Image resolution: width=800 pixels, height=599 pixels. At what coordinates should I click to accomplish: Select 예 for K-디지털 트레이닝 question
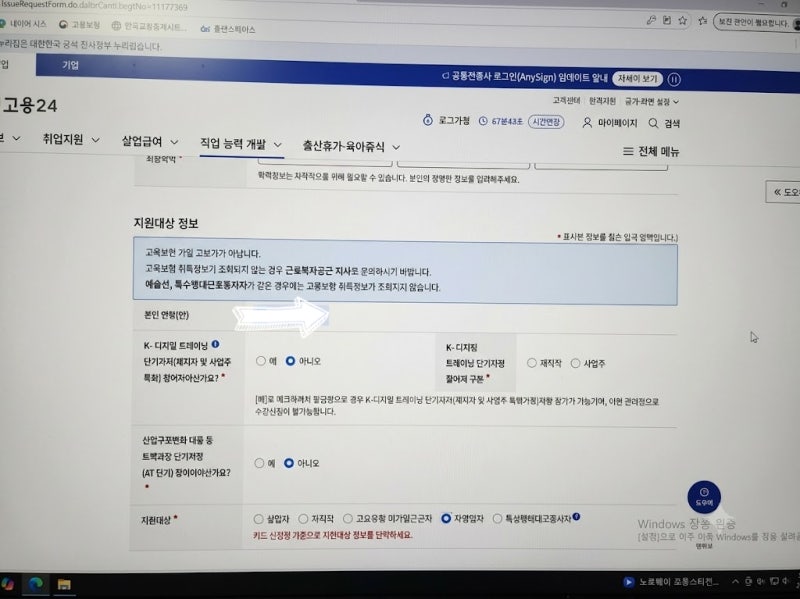coord(261,361)
